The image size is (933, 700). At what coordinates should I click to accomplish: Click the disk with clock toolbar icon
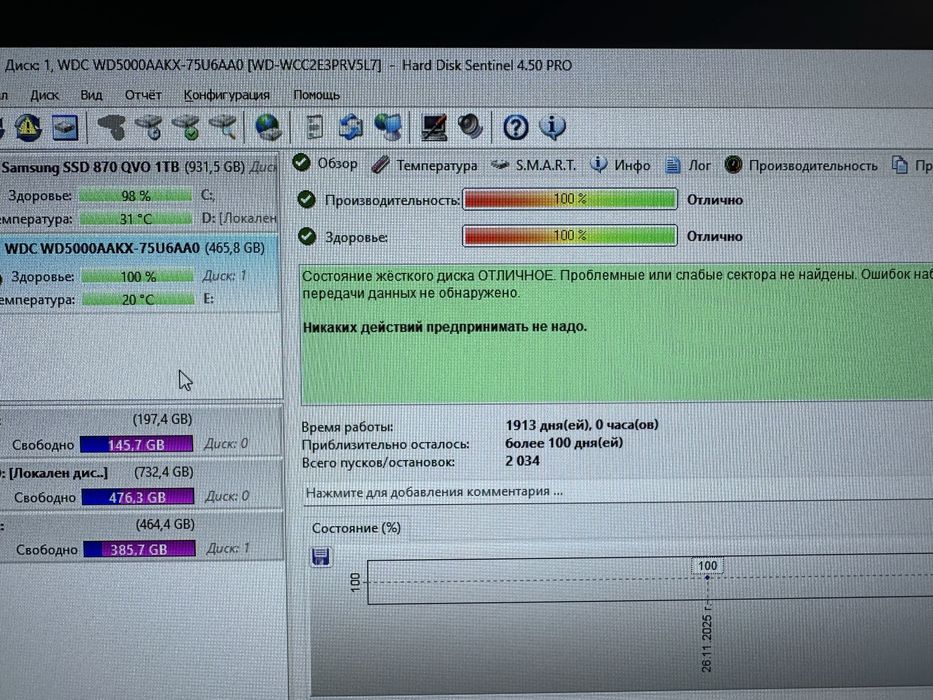click(149, 127)
